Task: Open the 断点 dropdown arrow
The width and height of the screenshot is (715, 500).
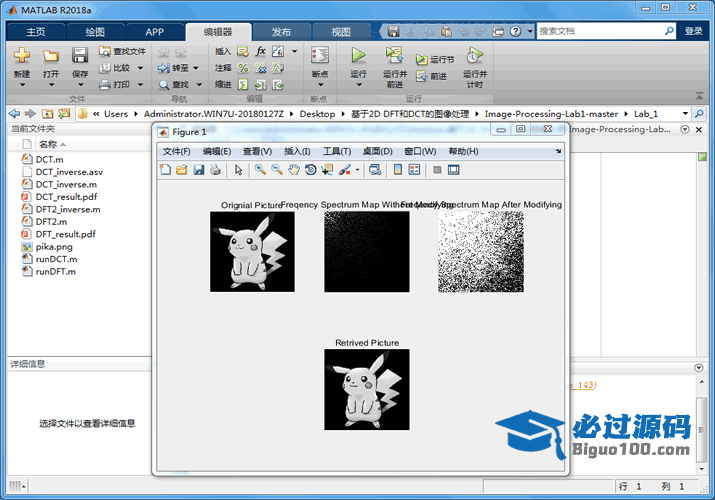Action: 320,85
